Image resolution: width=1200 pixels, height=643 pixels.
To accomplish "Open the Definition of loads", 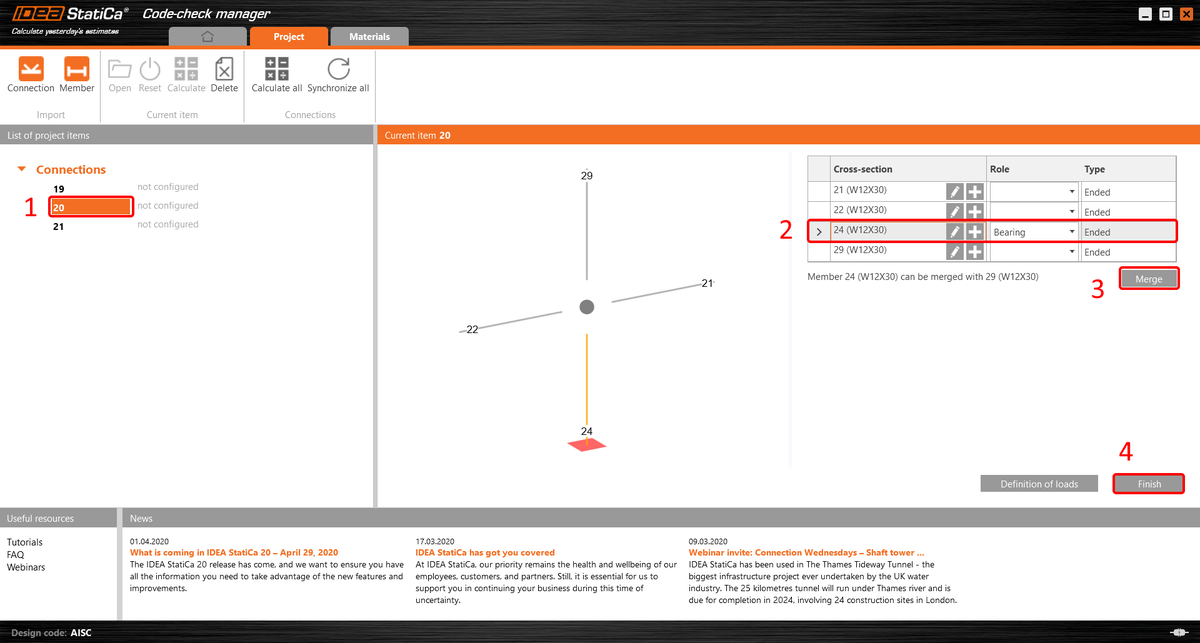I will 1039,483.
